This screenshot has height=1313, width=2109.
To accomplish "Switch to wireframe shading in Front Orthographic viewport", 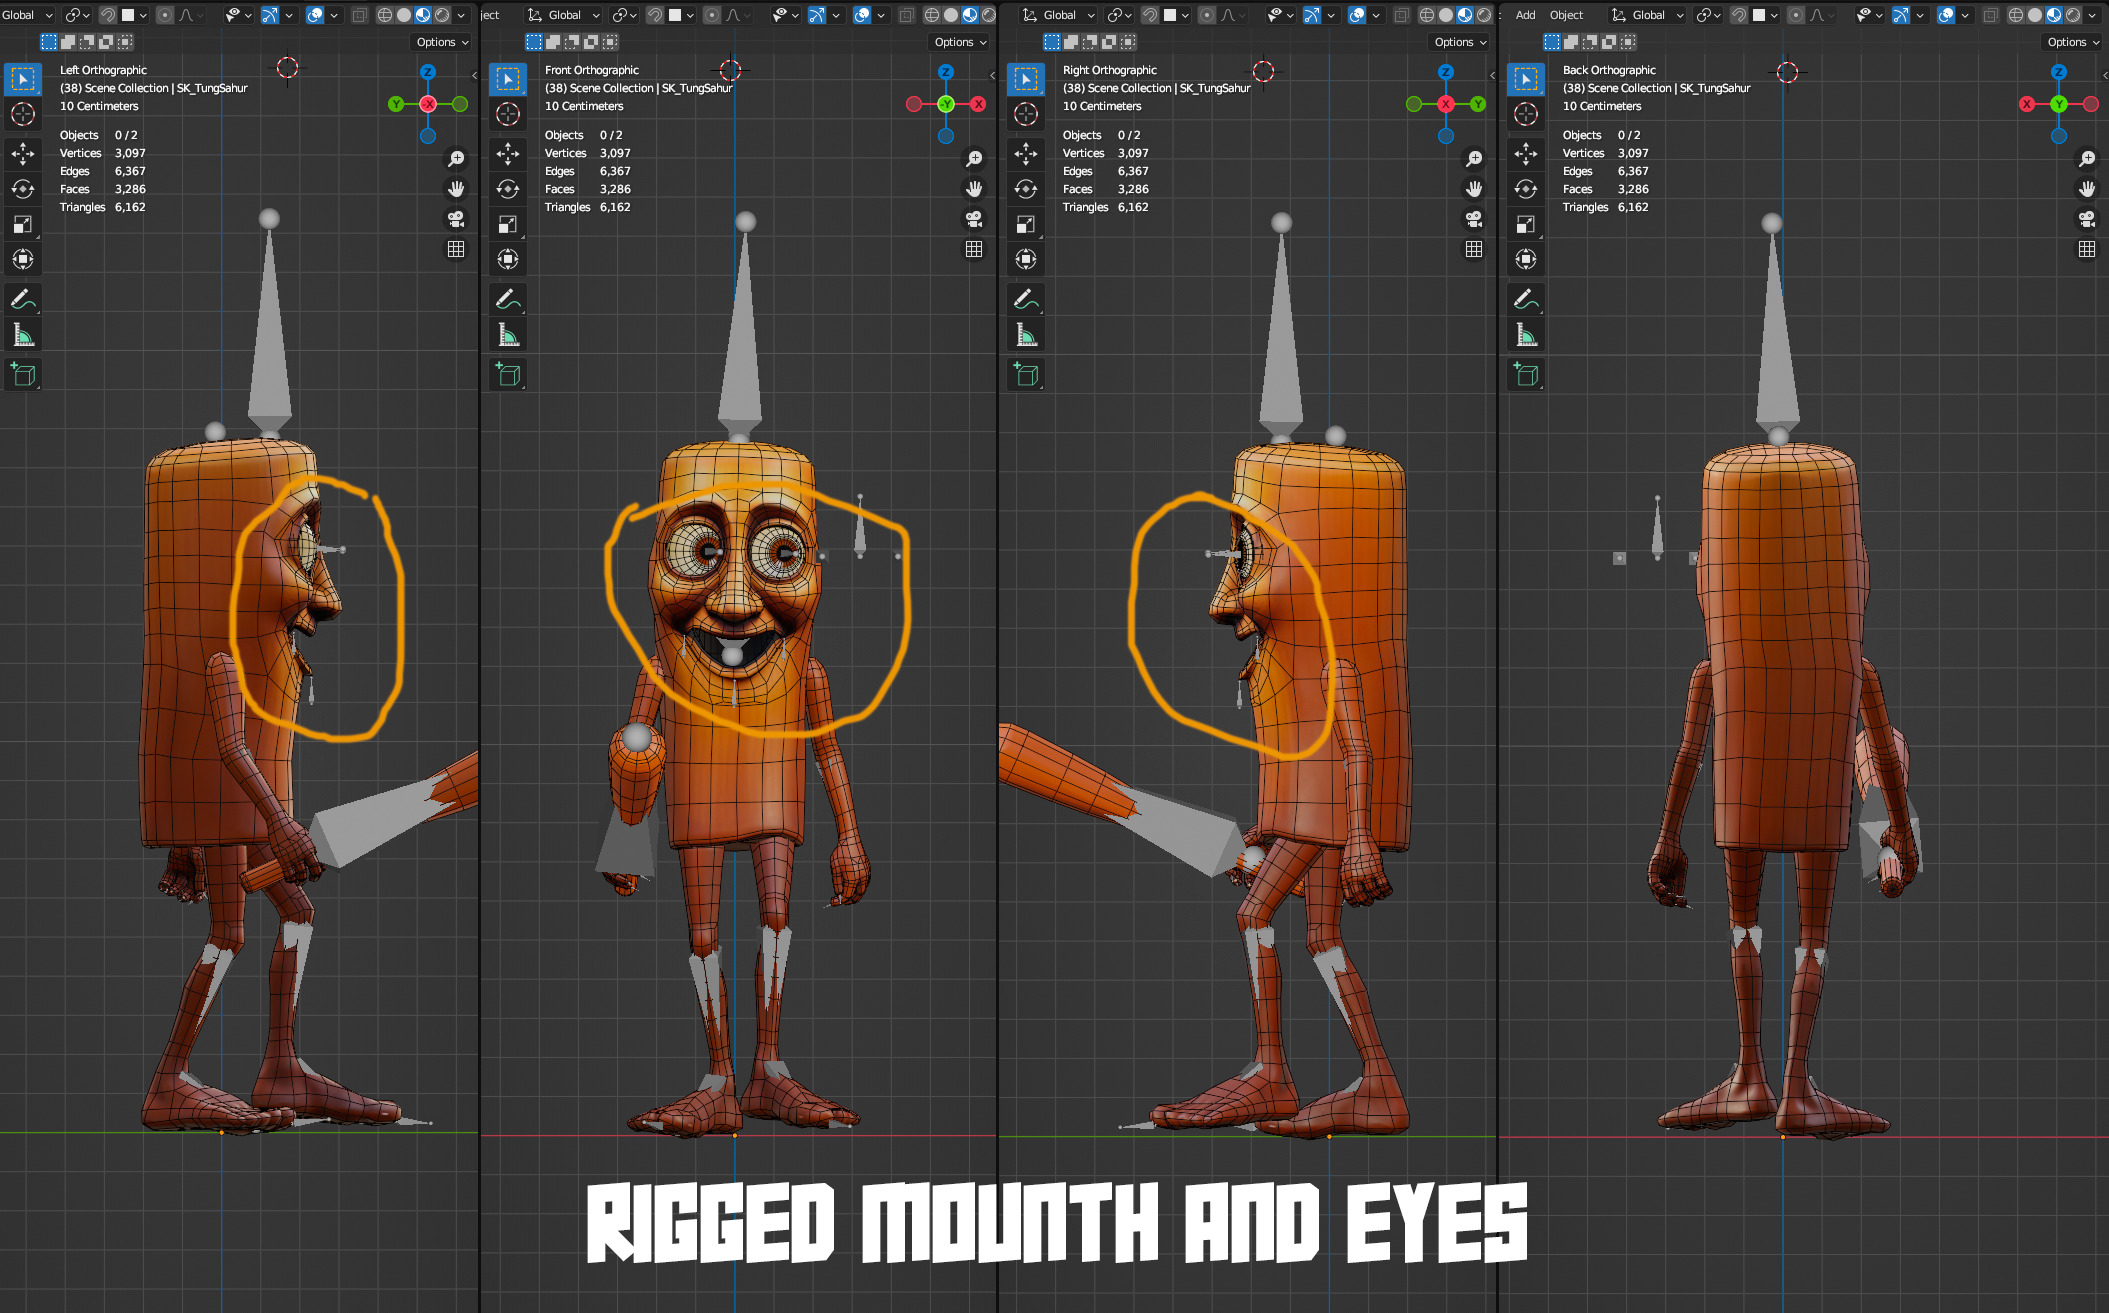I will pos(932,15).
